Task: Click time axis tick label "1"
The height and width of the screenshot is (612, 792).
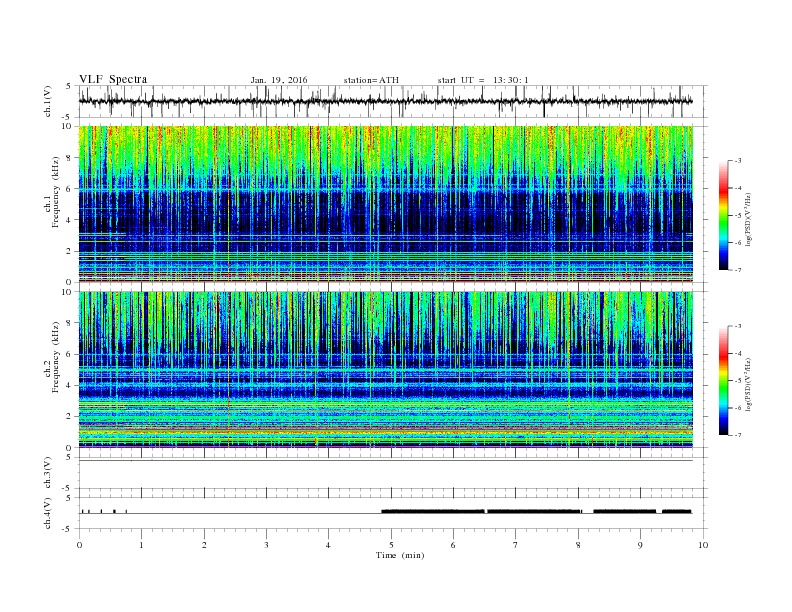Action: point(141,545)
